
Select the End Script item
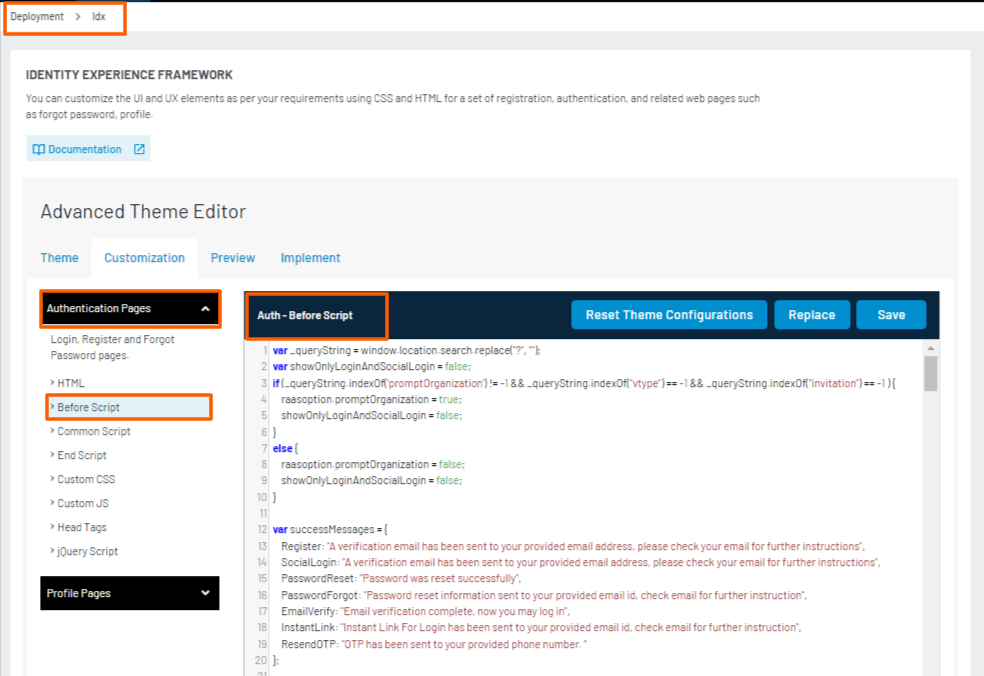click(x=82, y=455)
